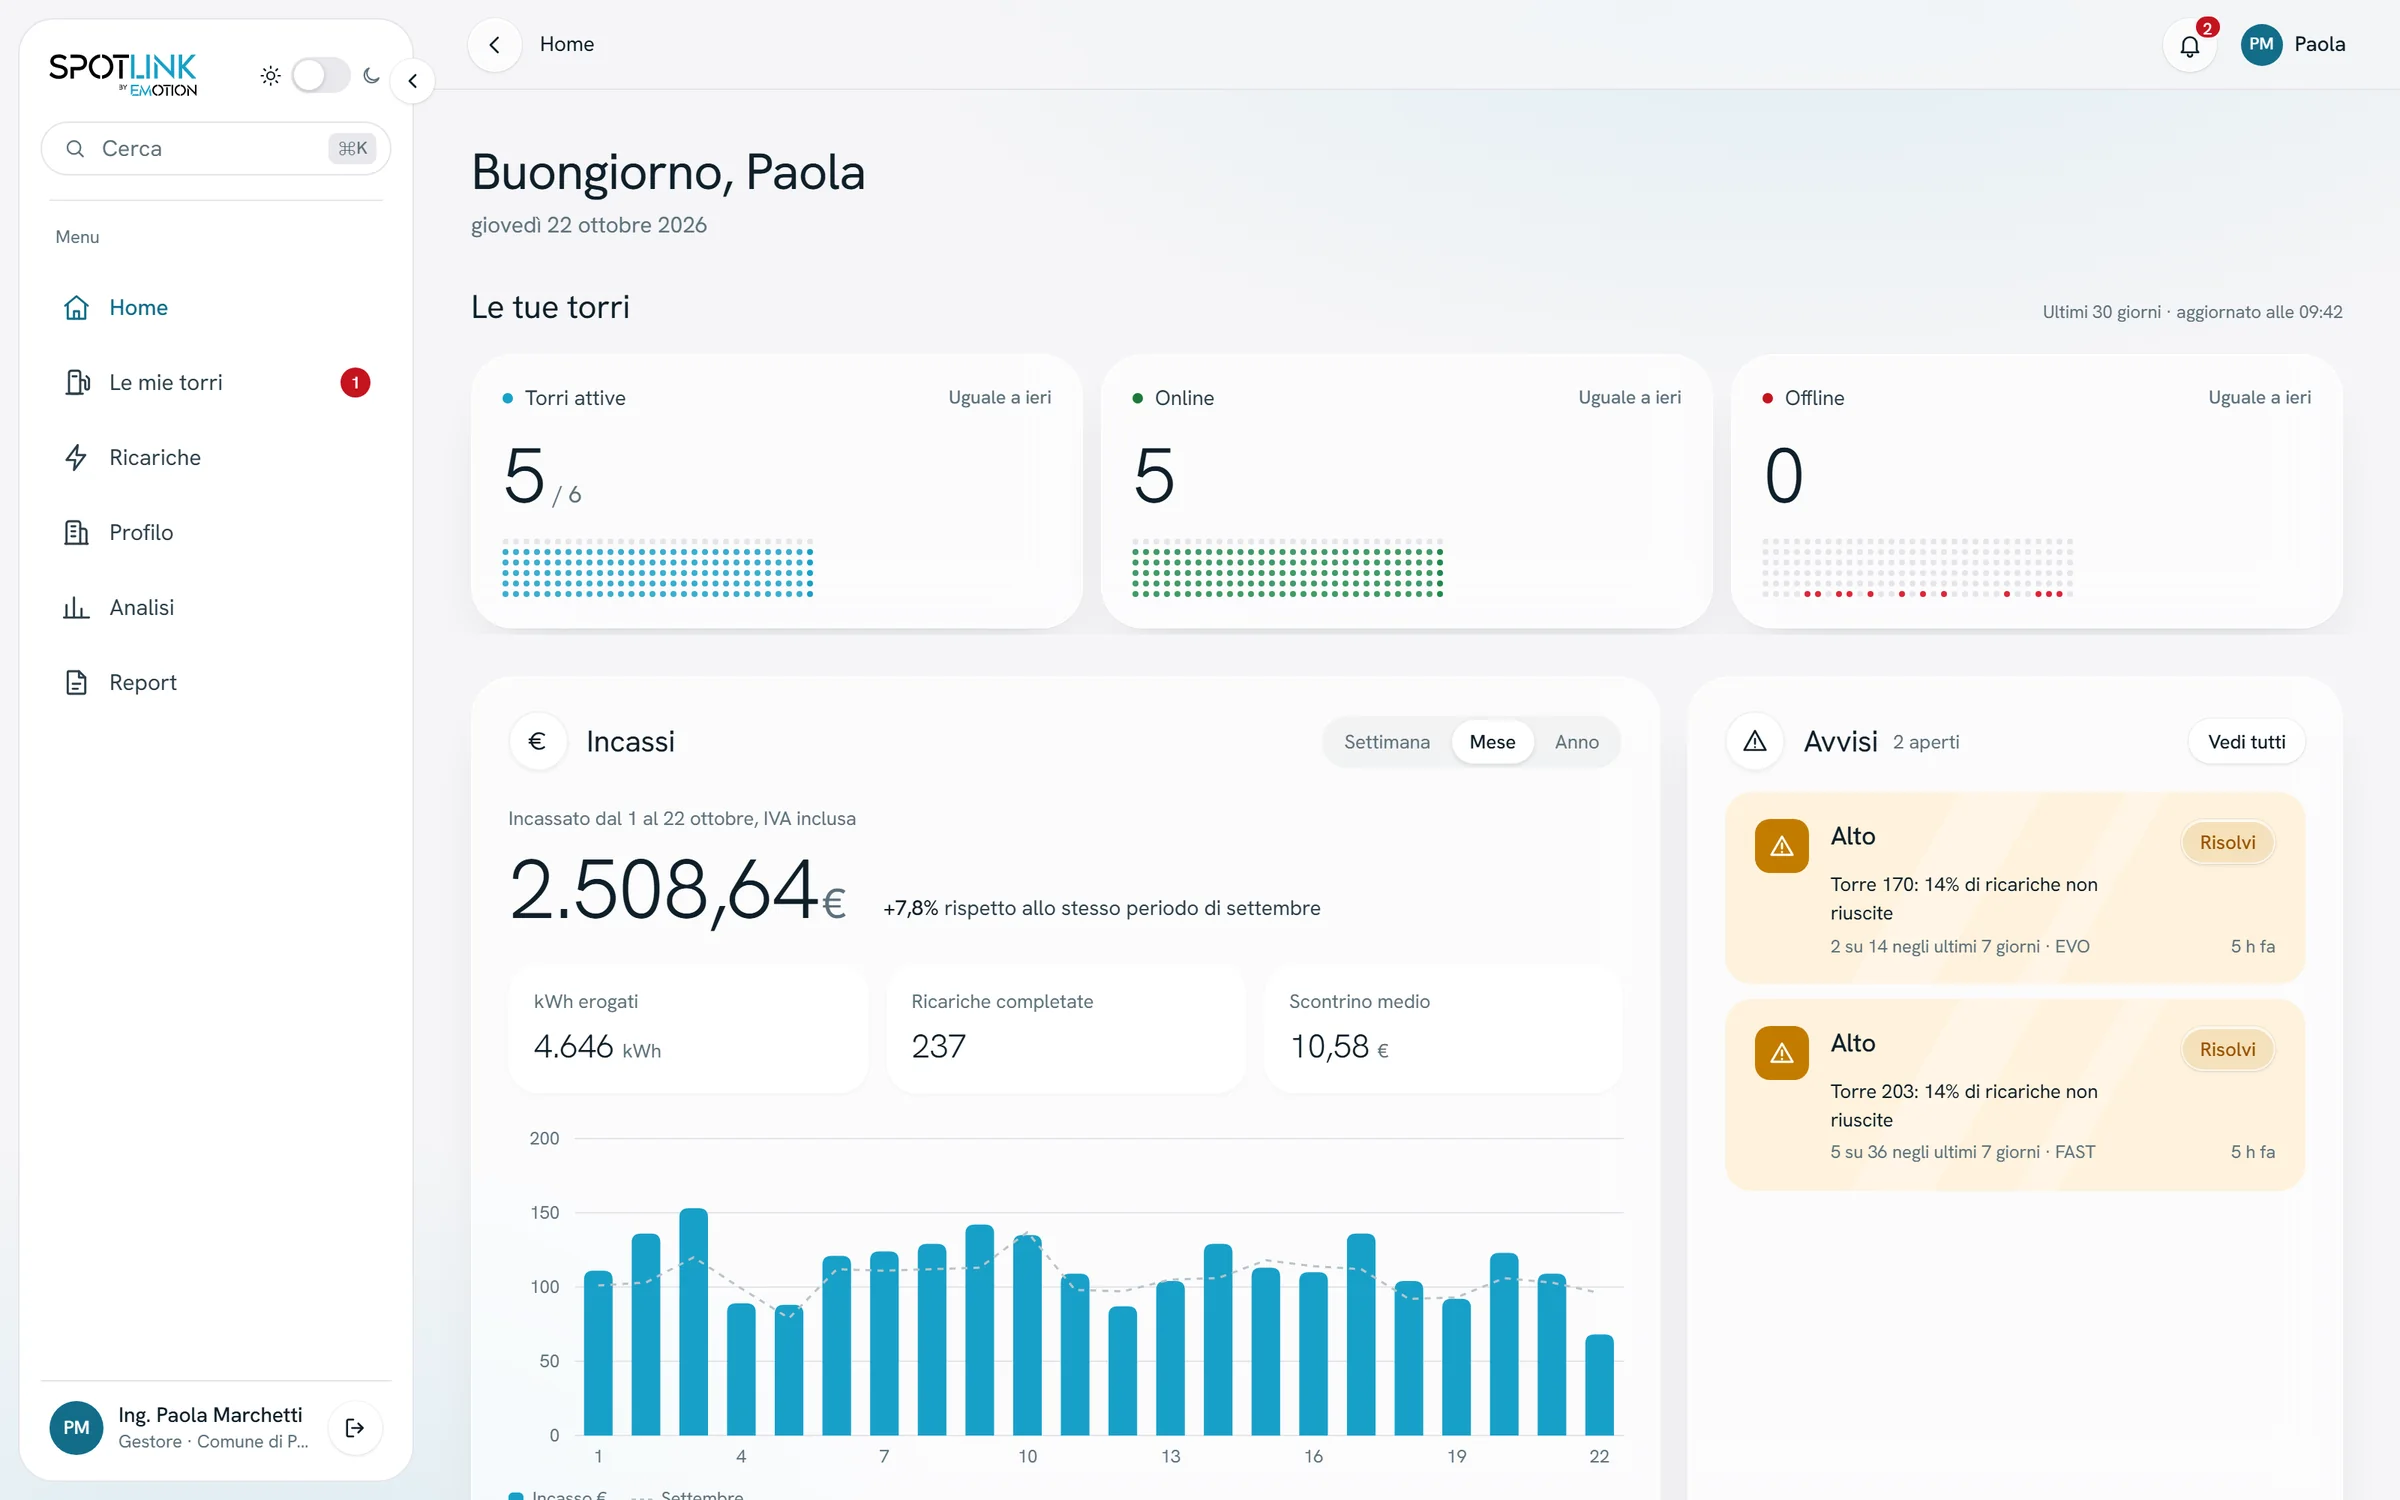Click the moon icon for dark mode
Screen dimensions: 2400x1500
pos(371,75)
